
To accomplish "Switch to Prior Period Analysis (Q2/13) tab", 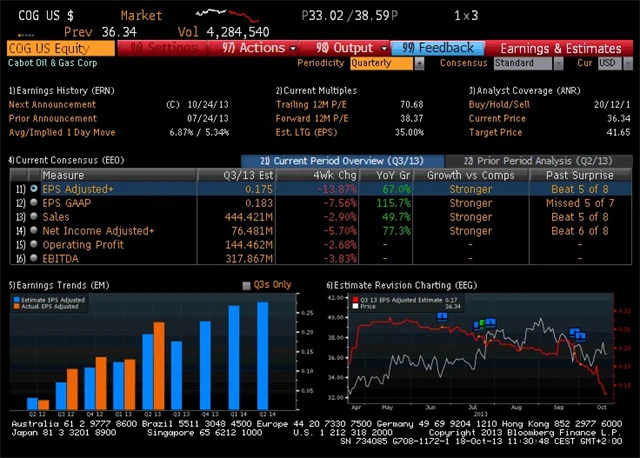I will pos(538,161).
